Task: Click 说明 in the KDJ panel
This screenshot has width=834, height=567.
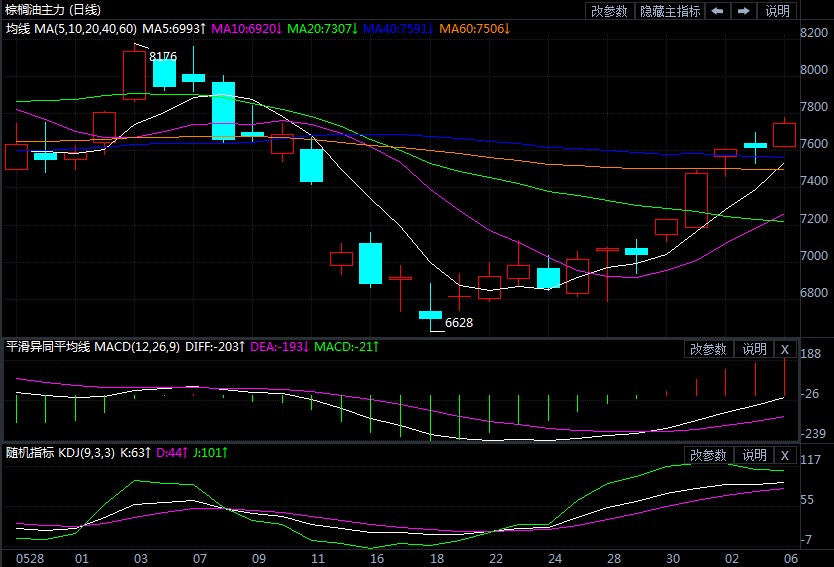Action: (x=753, y=456)
